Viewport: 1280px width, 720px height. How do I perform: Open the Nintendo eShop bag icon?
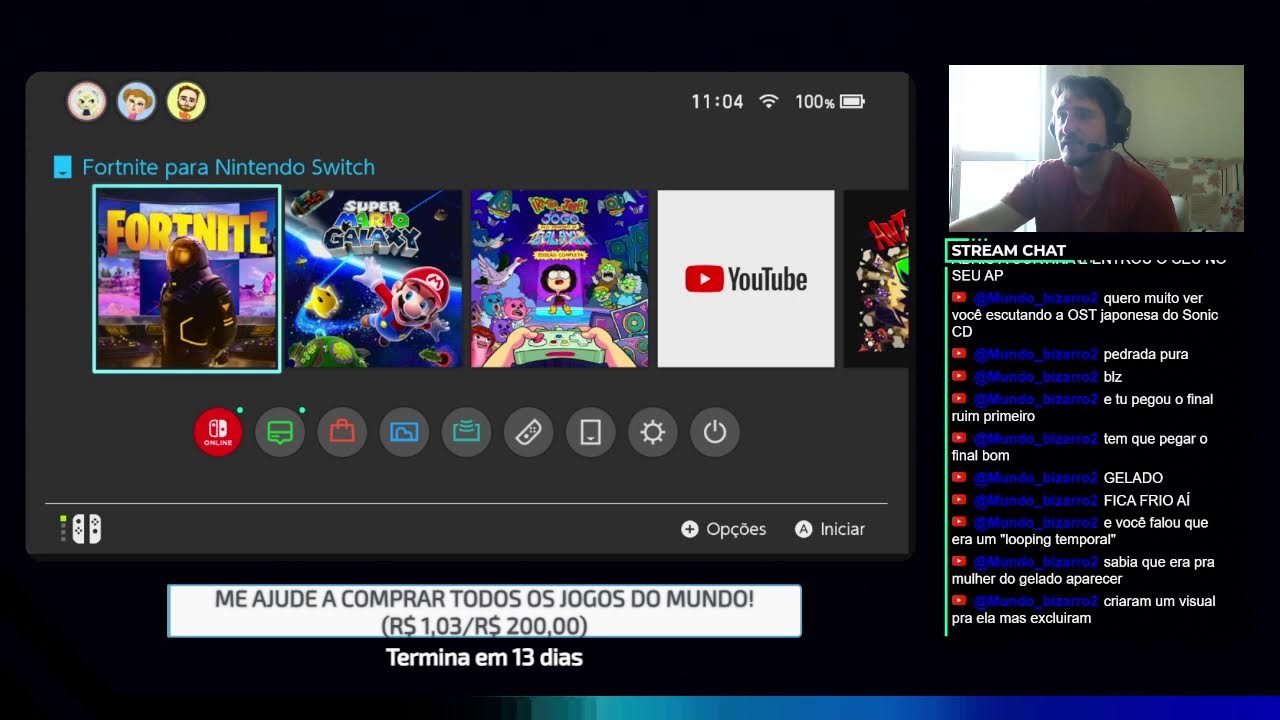(342, 432)
